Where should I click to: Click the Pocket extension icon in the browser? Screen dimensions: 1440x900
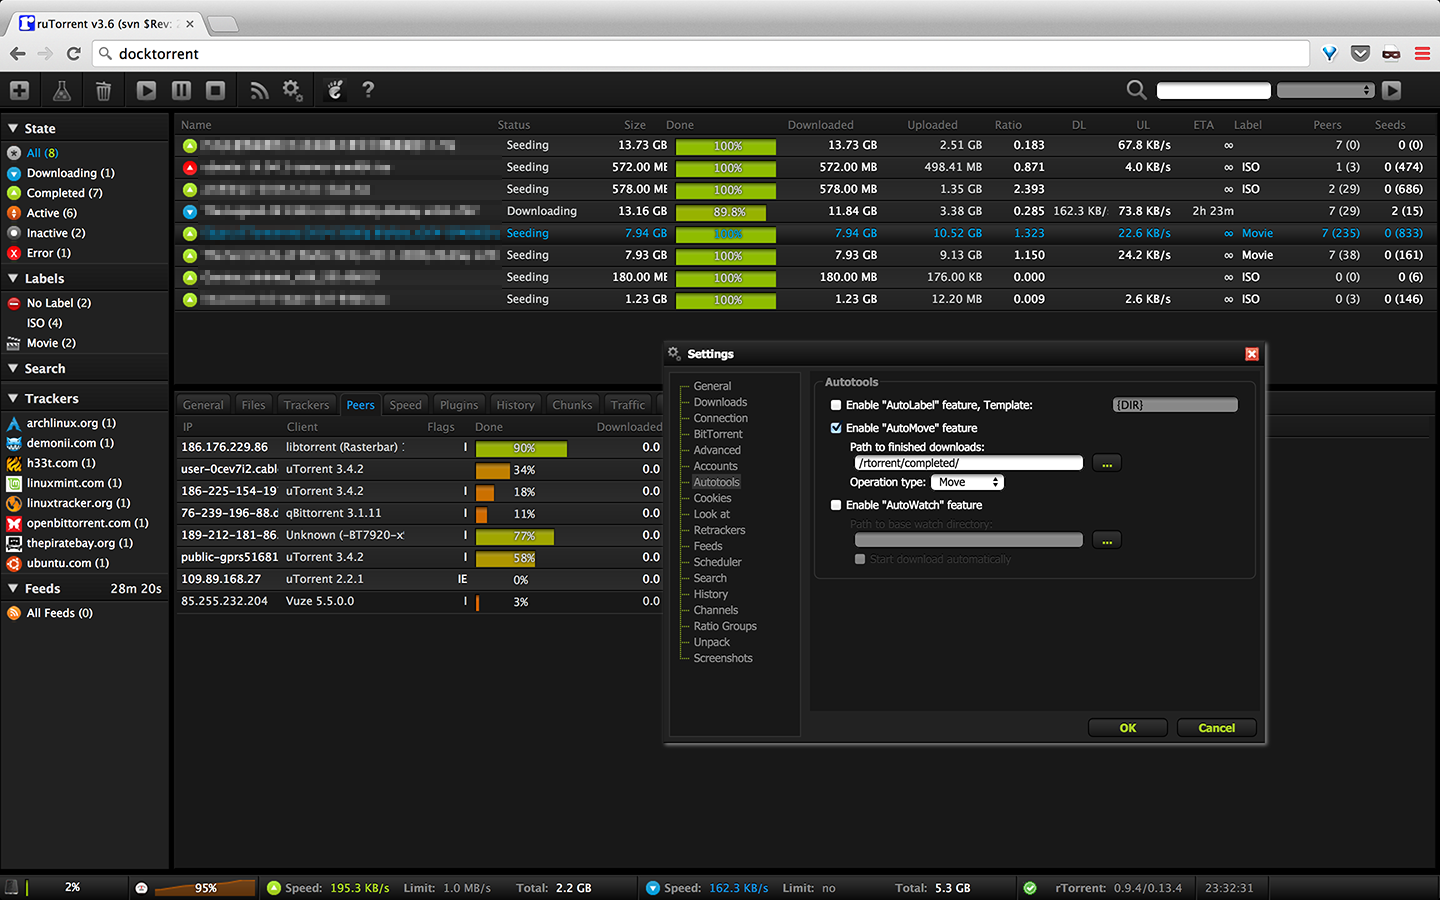[x=1360, y=53]
